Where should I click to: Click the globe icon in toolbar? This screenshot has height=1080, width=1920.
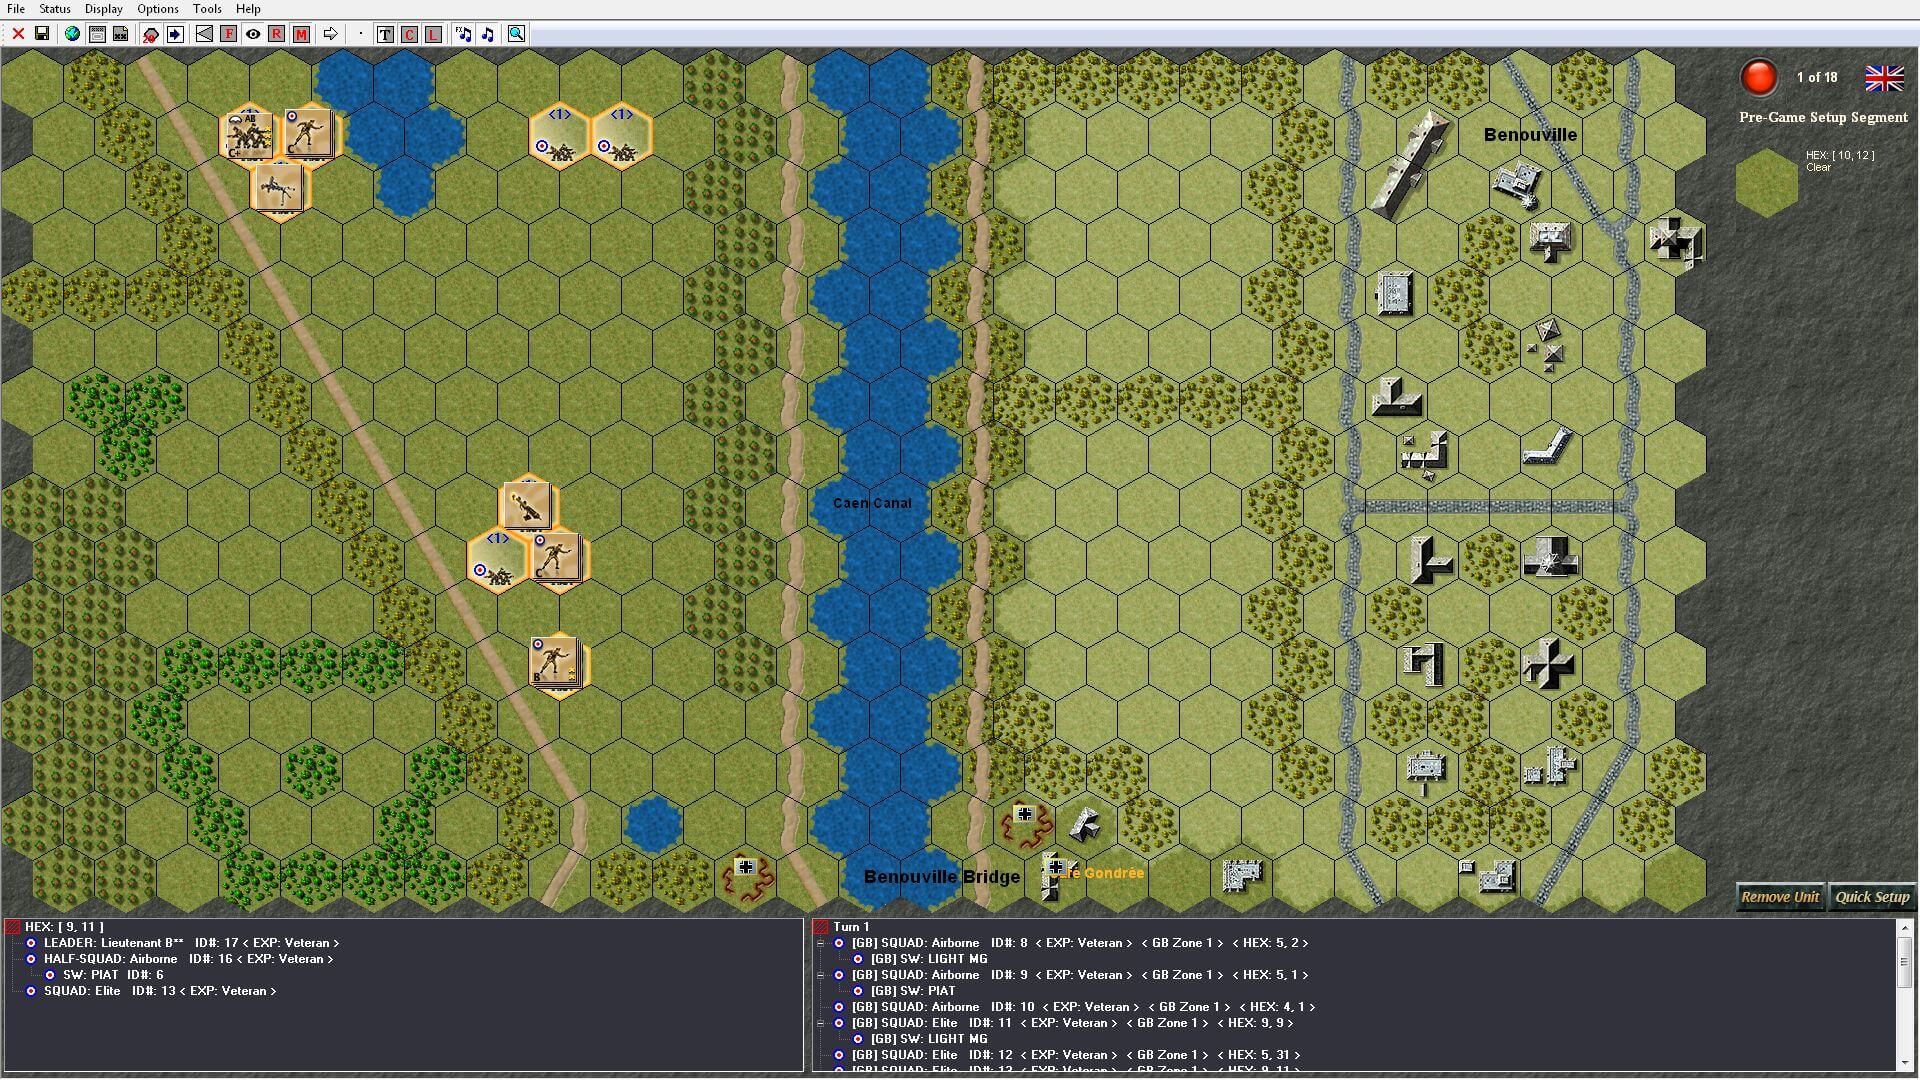72,34
